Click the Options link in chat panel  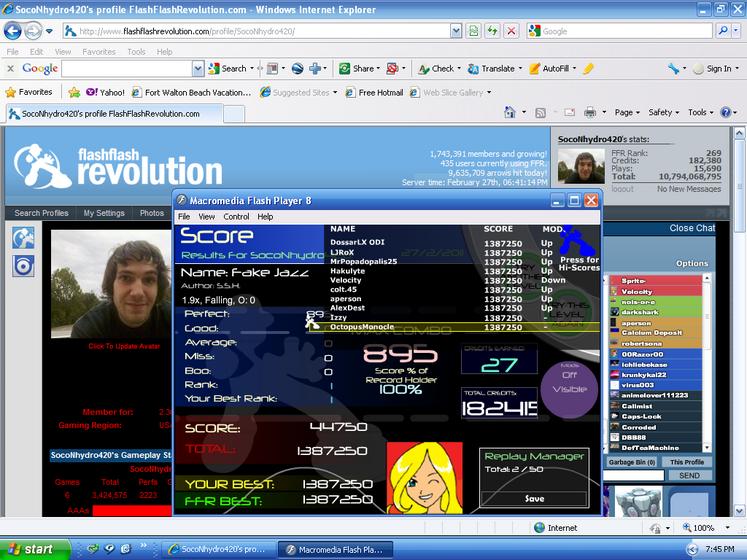tap(692, 264)
